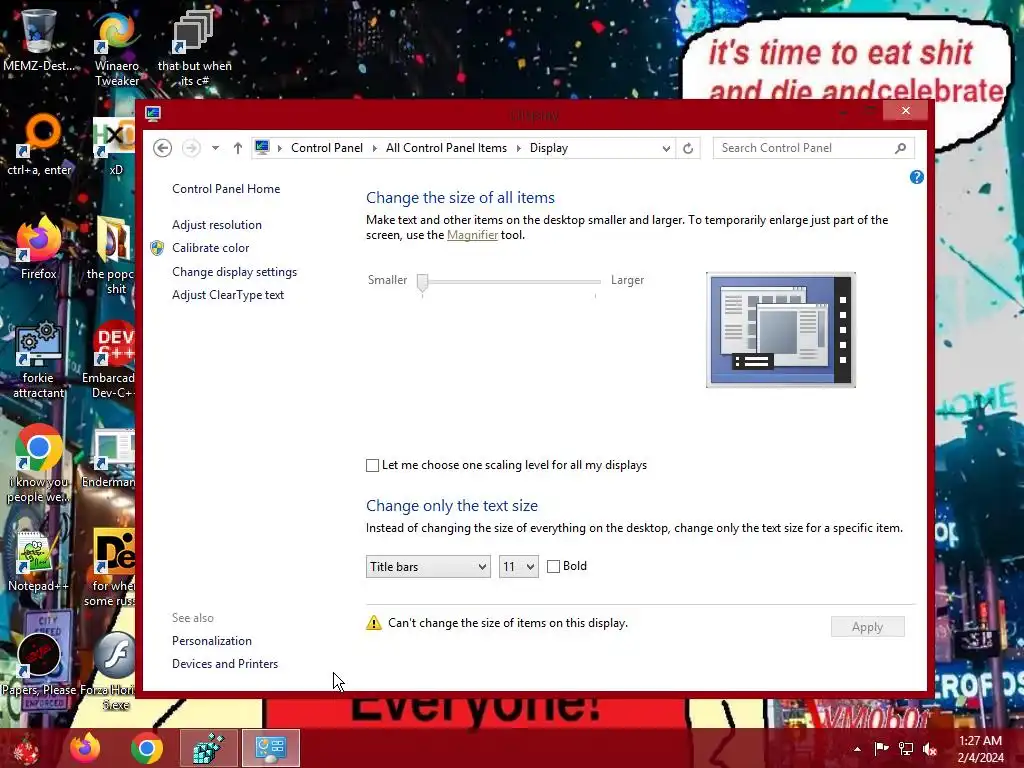Go up one level with up arrow
Viewport: 1024px width, 768px height.
[x=238, y=148]
